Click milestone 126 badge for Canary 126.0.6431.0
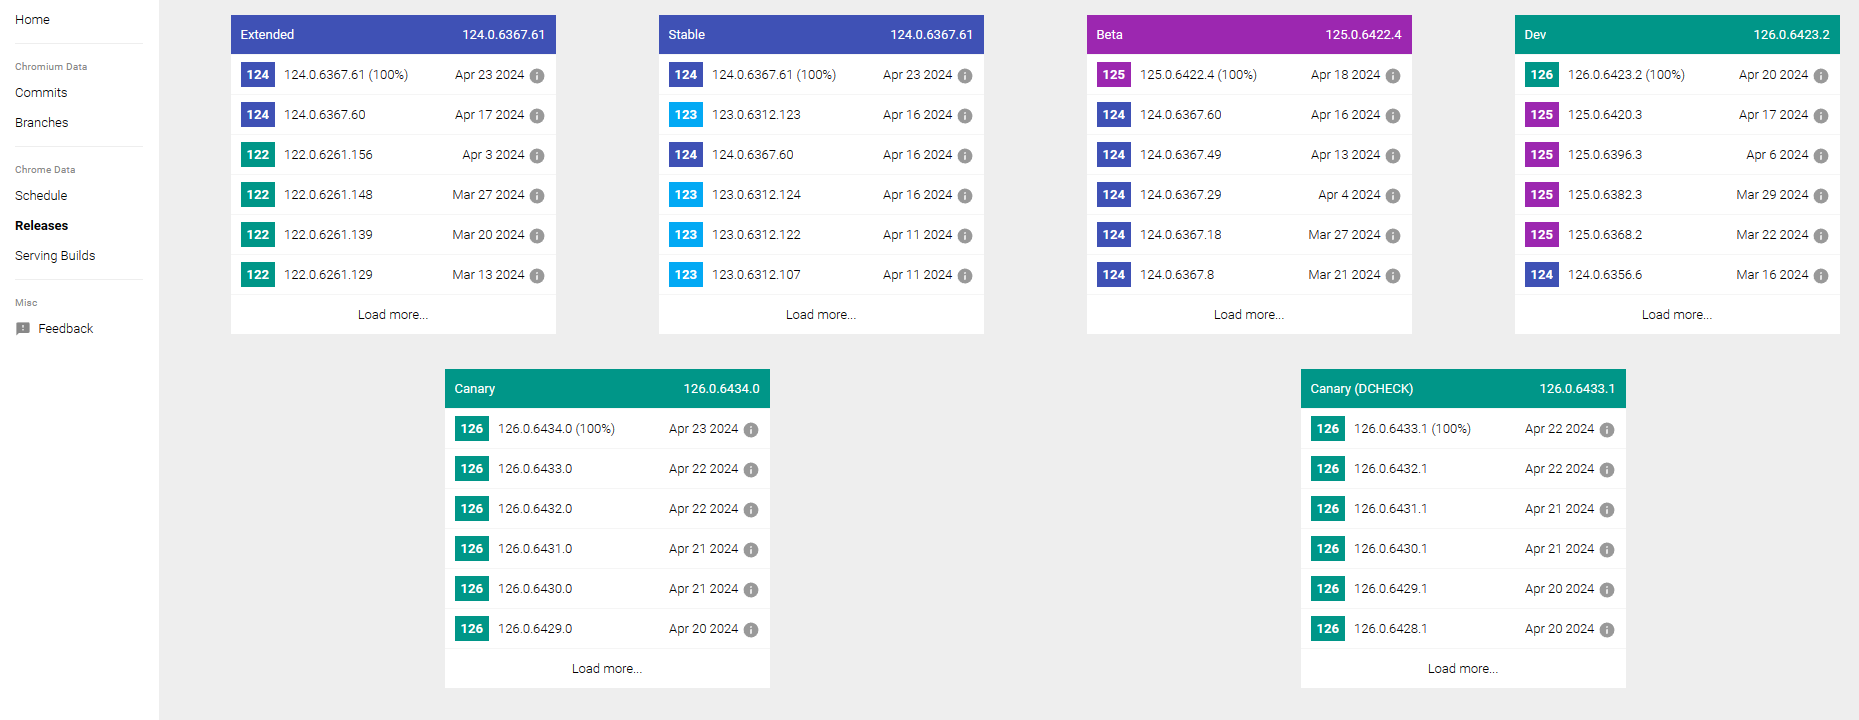This screenshot has width=1859, height=720. click(x=472, y=549)
